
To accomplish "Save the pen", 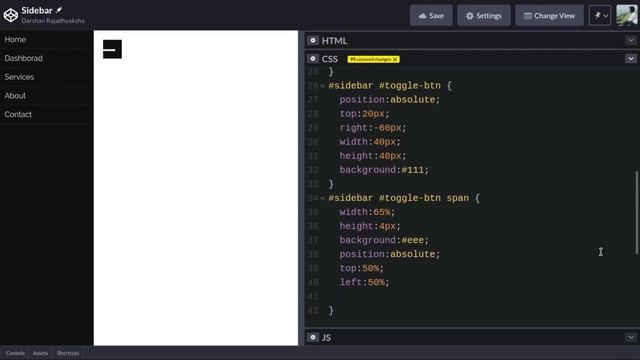I will [x=431, y=16].
